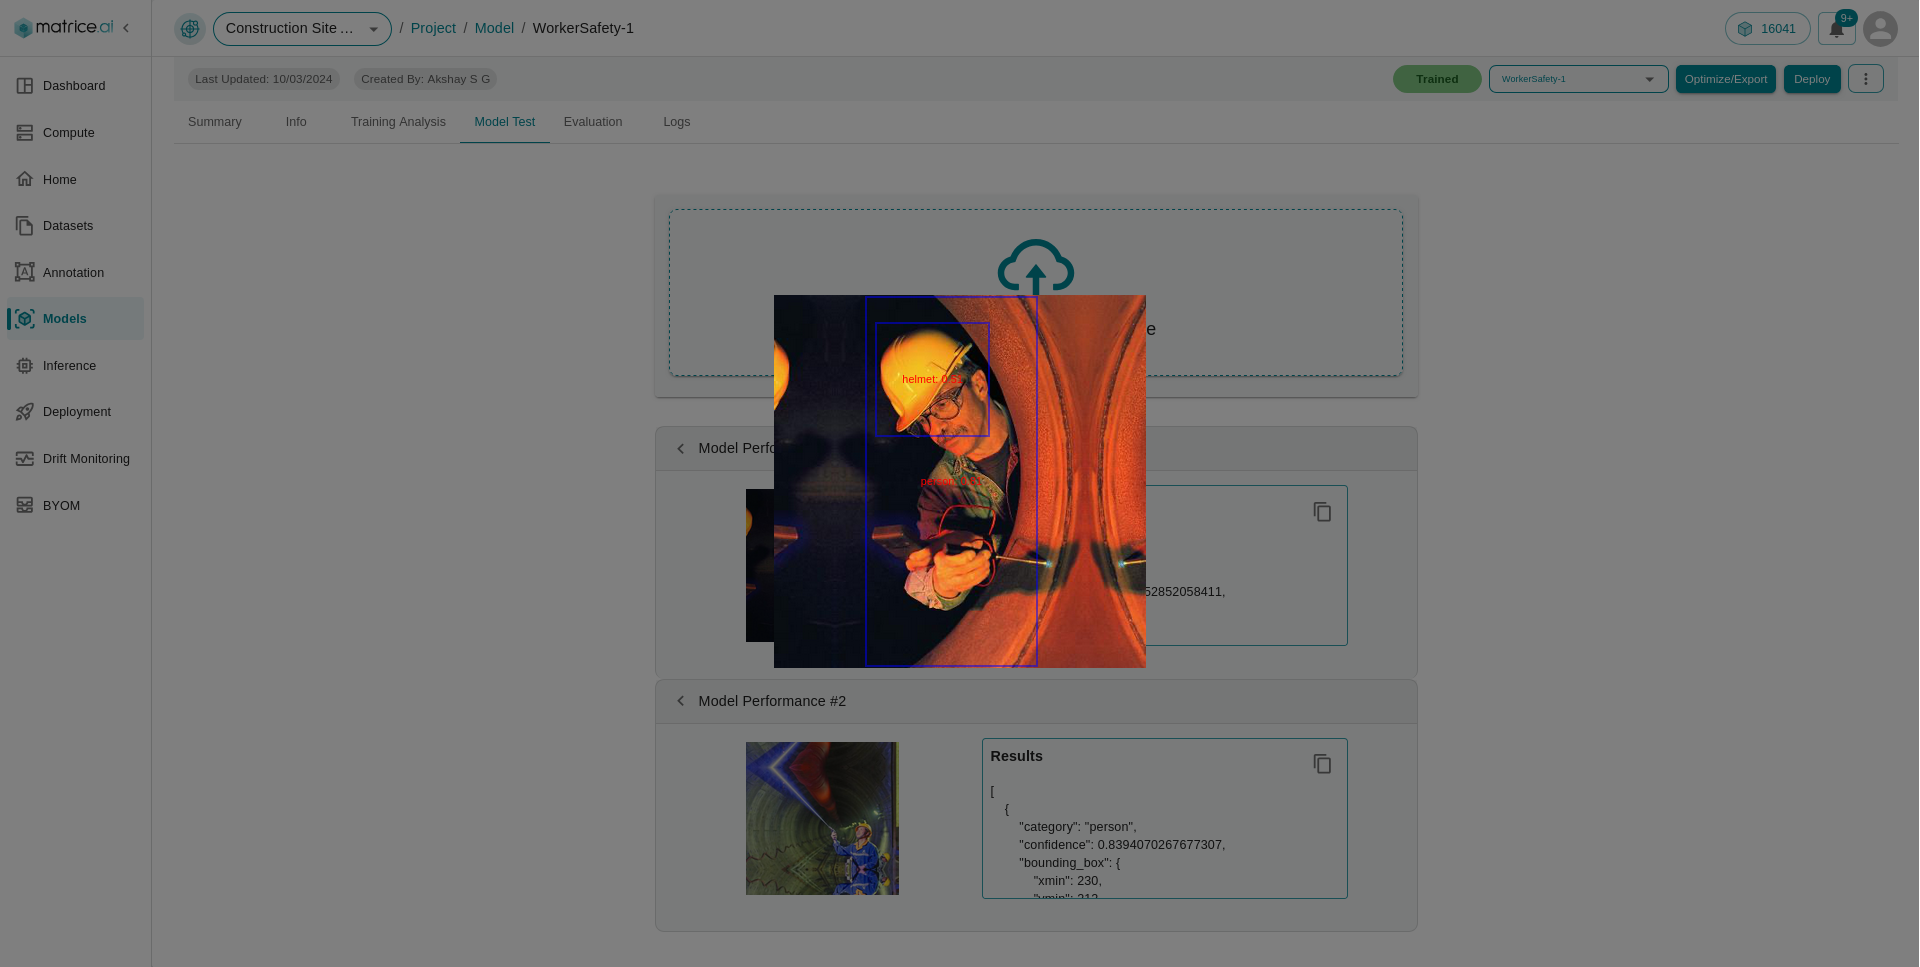The height and width of the screenshot is (967, 1920).
Task: Click the cloud upload icon
Action: [x=1036, y=266]
